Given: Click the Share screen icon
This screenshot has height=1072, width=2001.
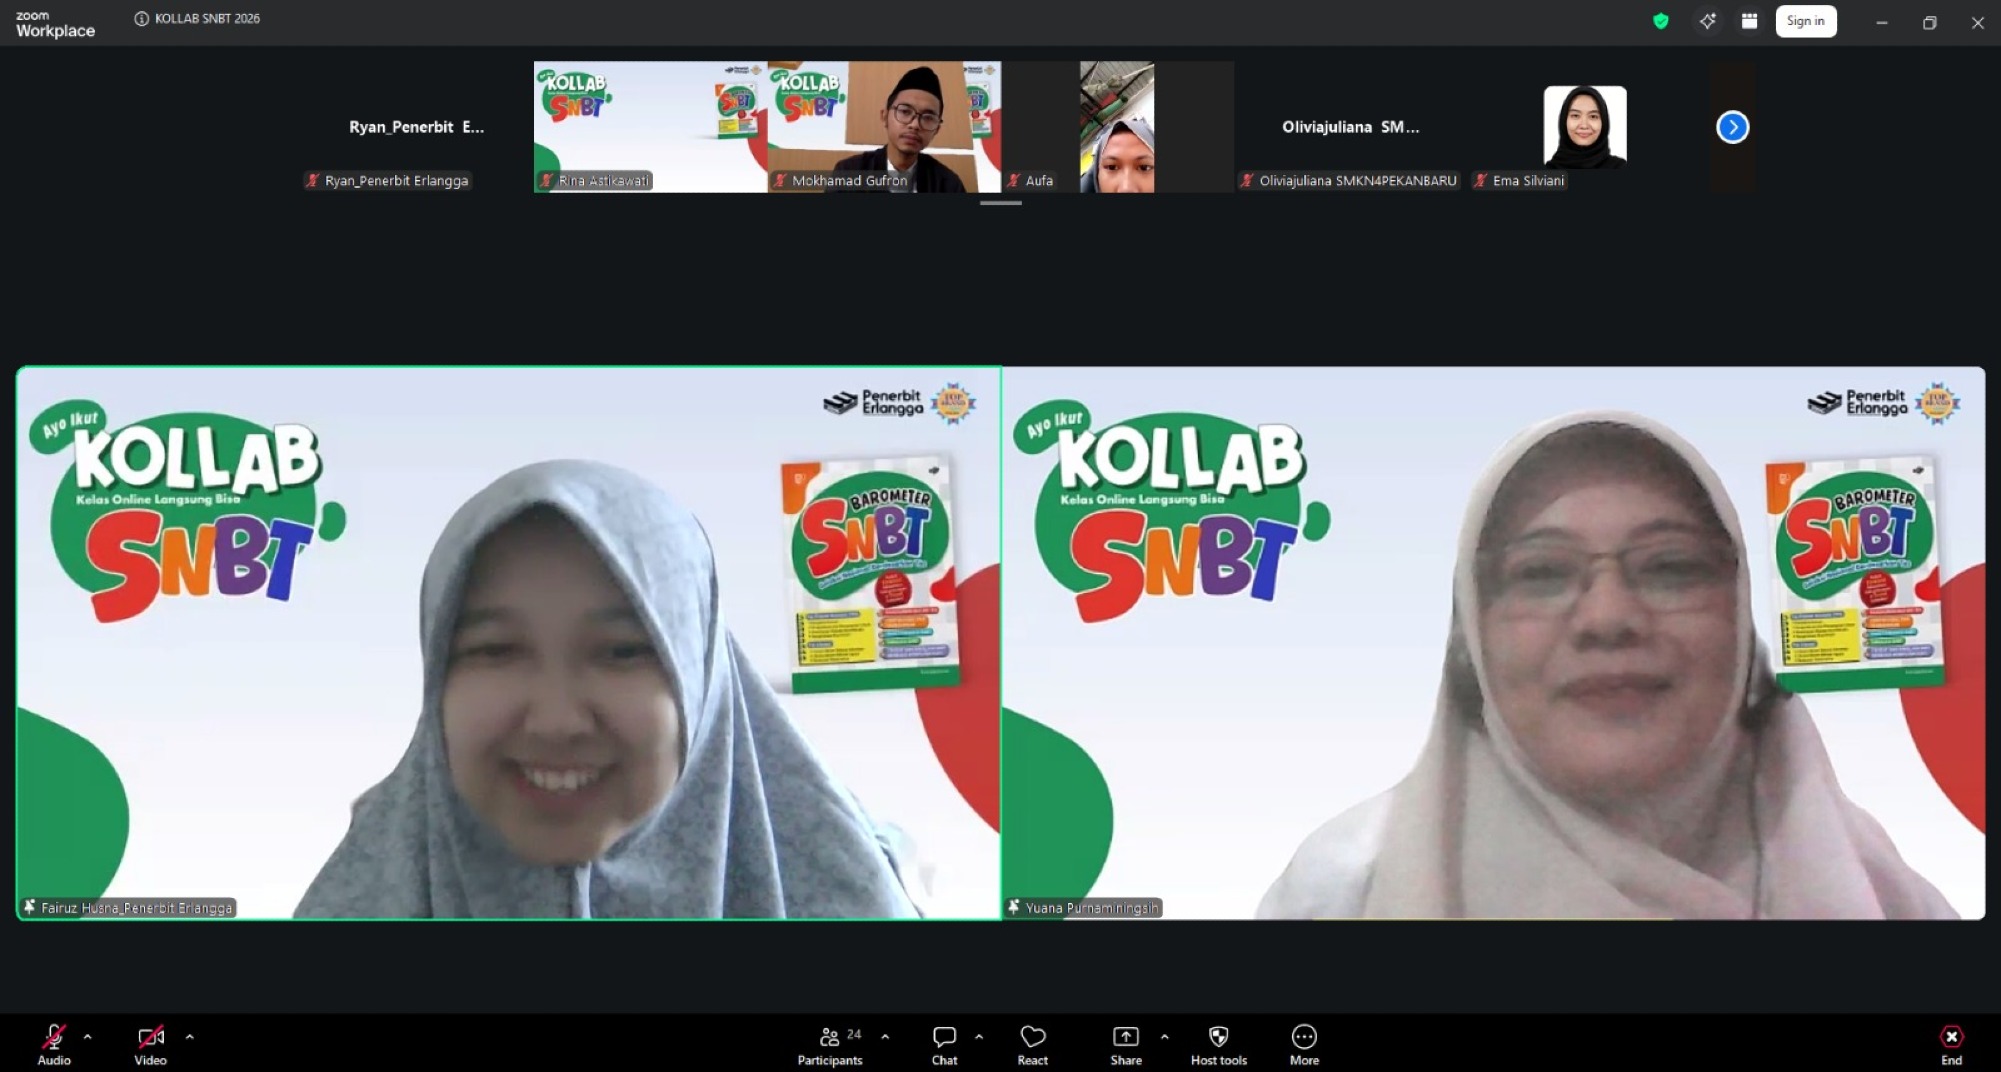Looking at the screenshot, I should tap(1125, 1043).
